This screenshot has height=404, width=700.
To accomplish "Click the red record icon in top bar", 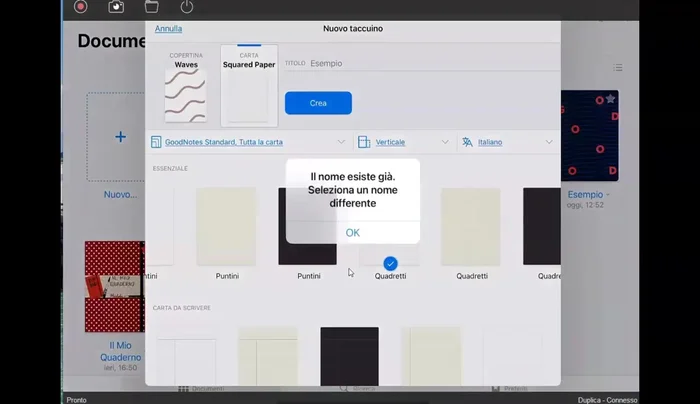I will 80,6.
